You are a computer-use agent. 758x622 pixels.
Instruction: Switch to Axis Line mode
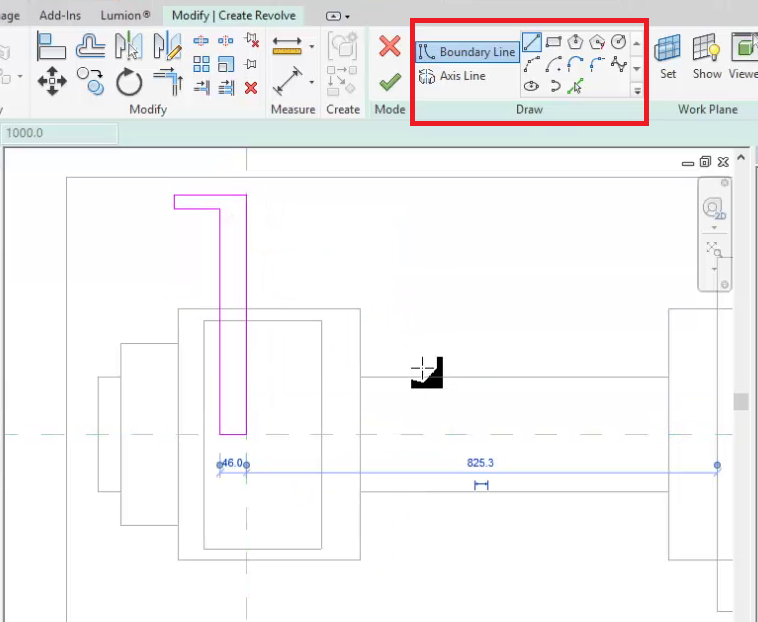(x=452, y=76)
